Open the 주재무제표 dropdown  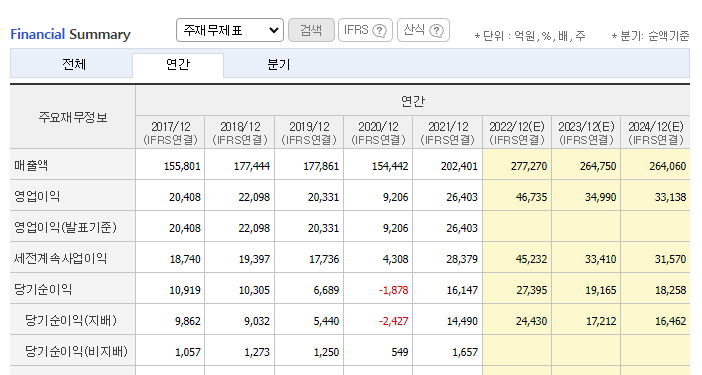230,30
